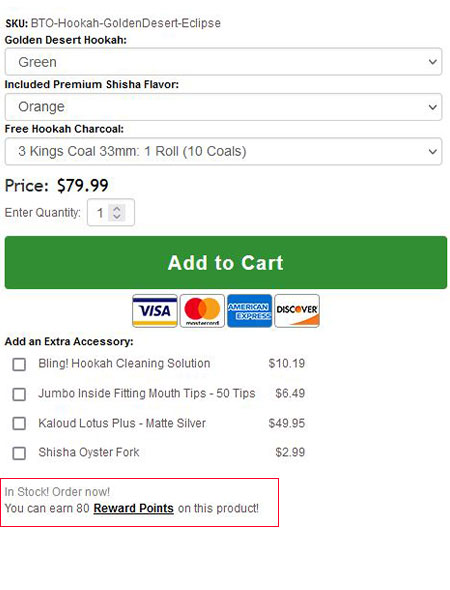Open the Golden Desert Hookah color dropdown
Viewport: 450px width, 590px height.
pyautogui.click(x=223, y=62)
